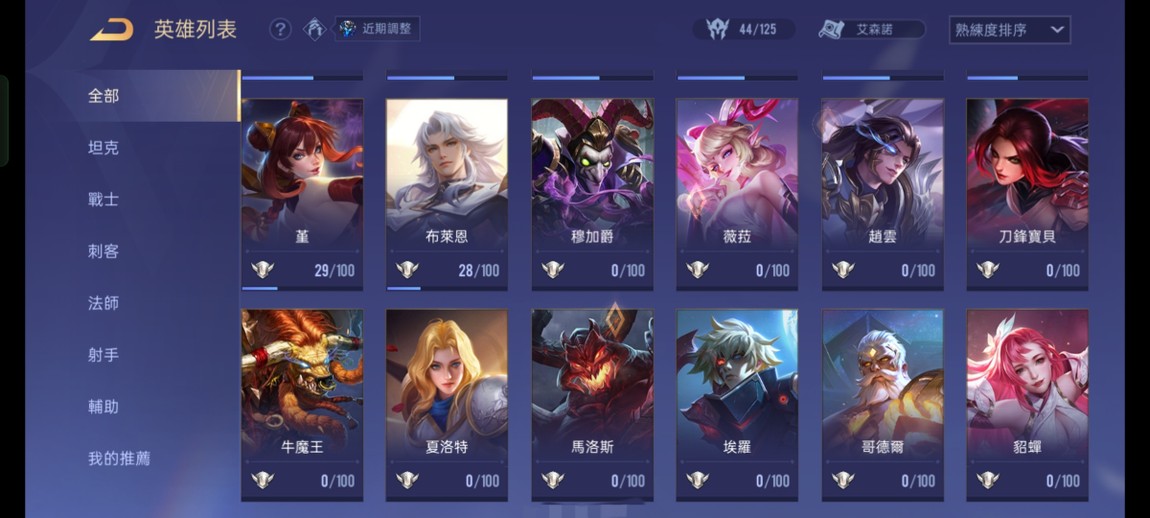
Task: Click the 29/100 proficiency bar for 堇
Action: (301, 288)
